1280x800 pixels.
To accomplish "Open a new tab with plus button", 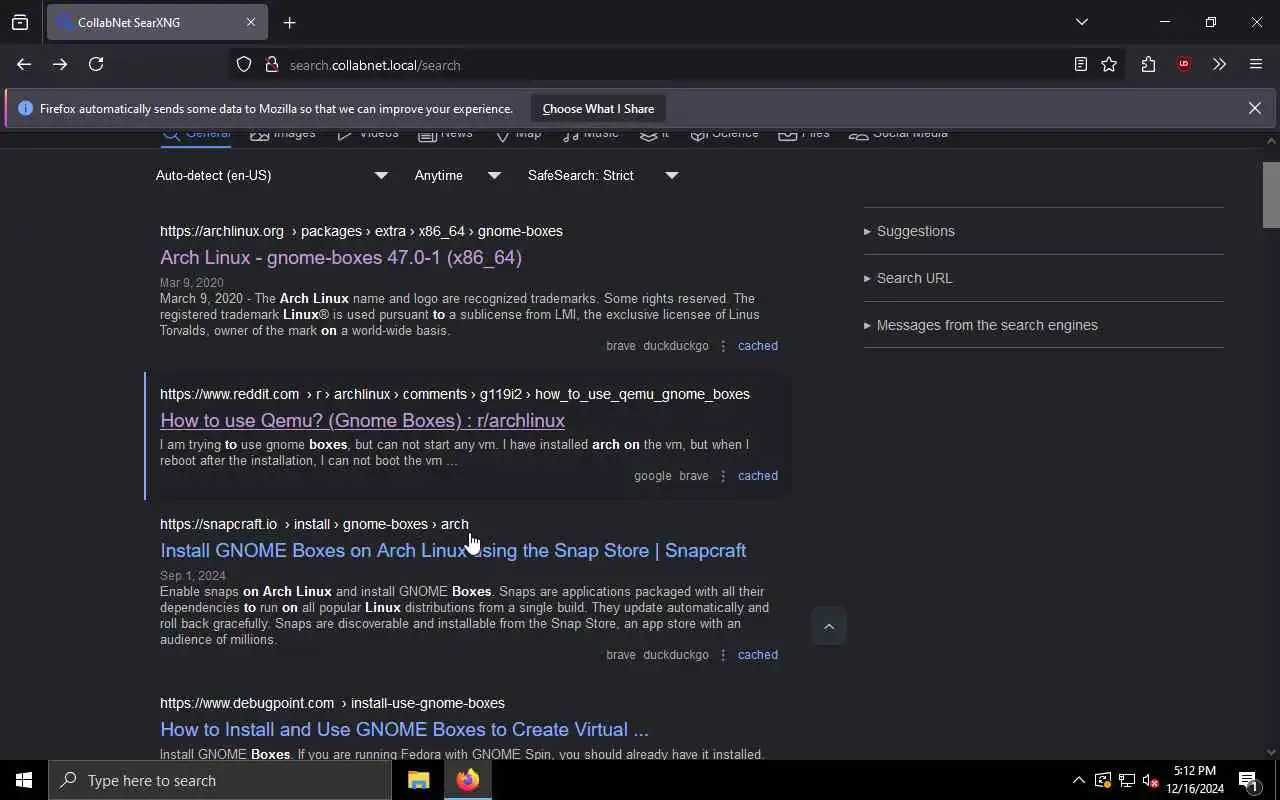I will (x=289, y=22).
